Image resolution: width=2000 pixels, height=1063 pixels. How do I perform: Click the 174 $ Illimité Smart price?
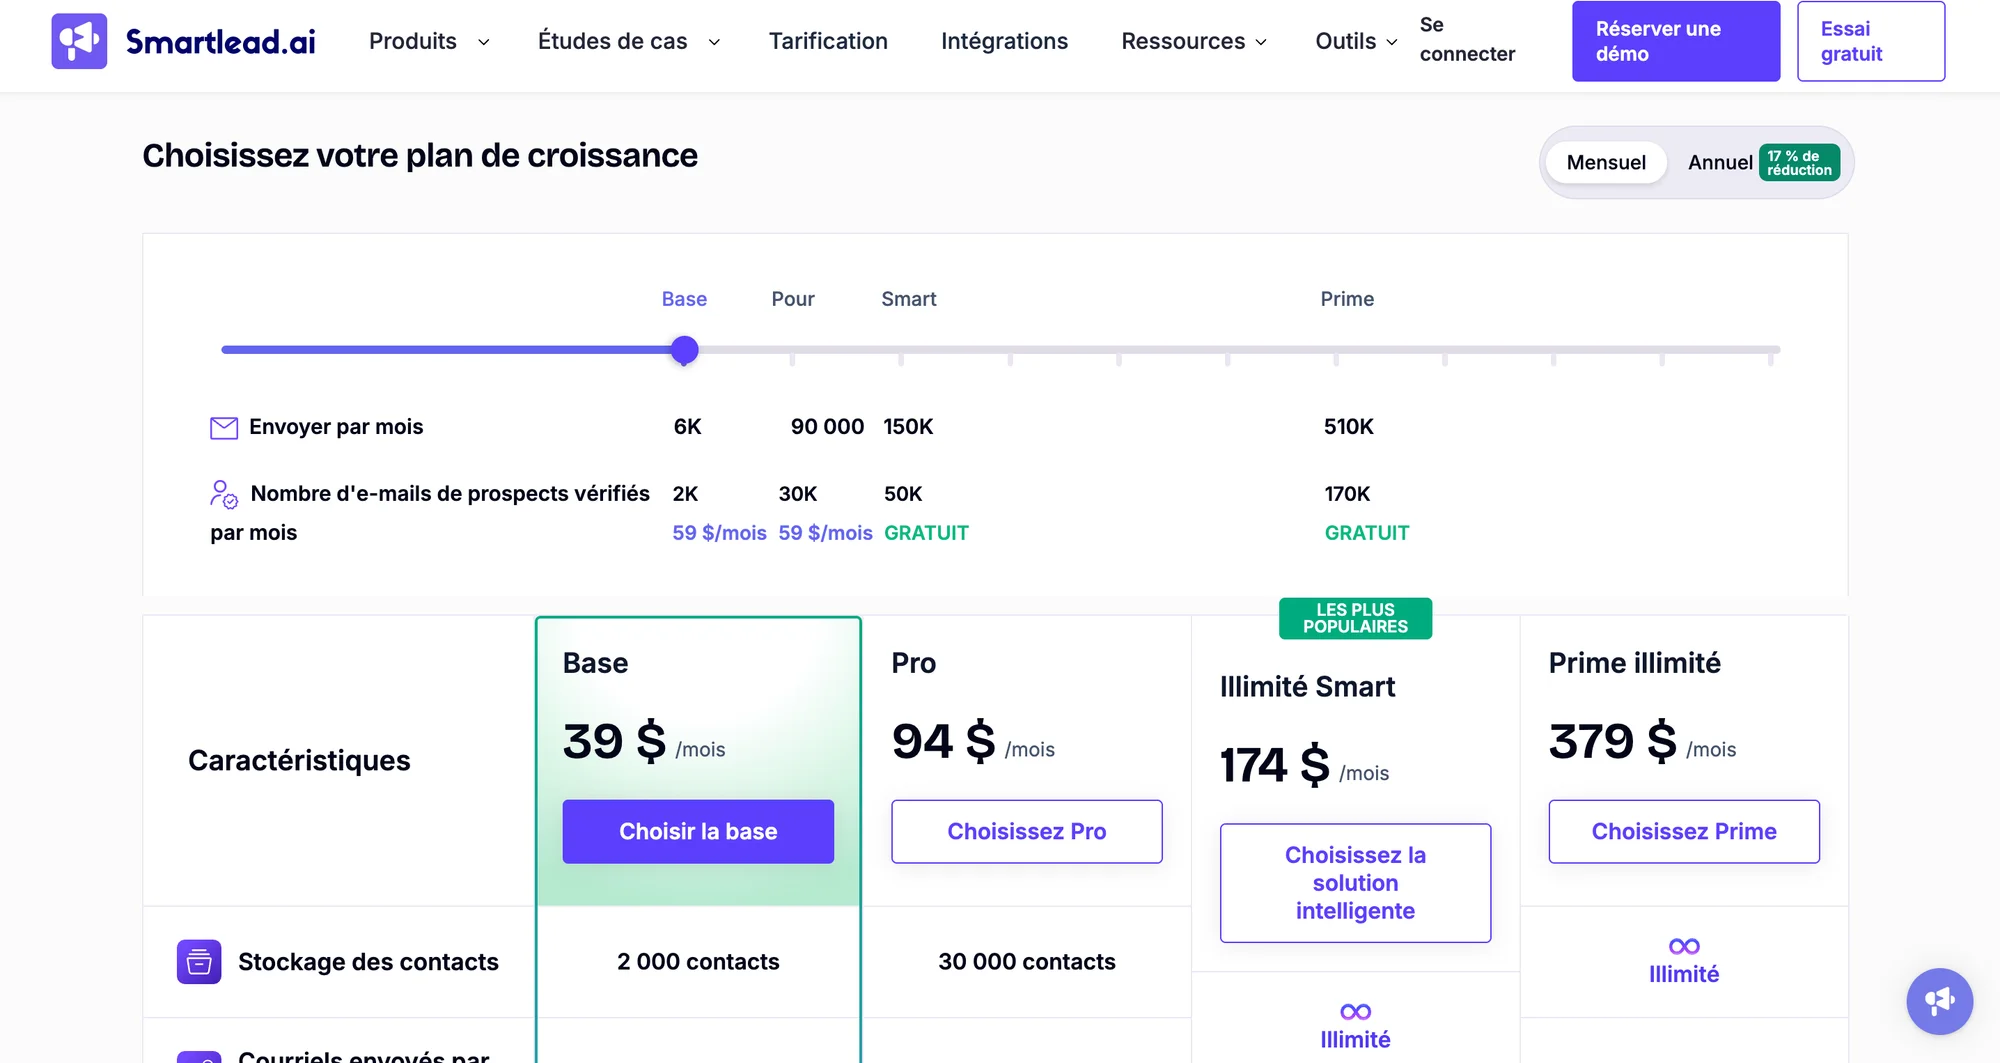(1275, 766)
